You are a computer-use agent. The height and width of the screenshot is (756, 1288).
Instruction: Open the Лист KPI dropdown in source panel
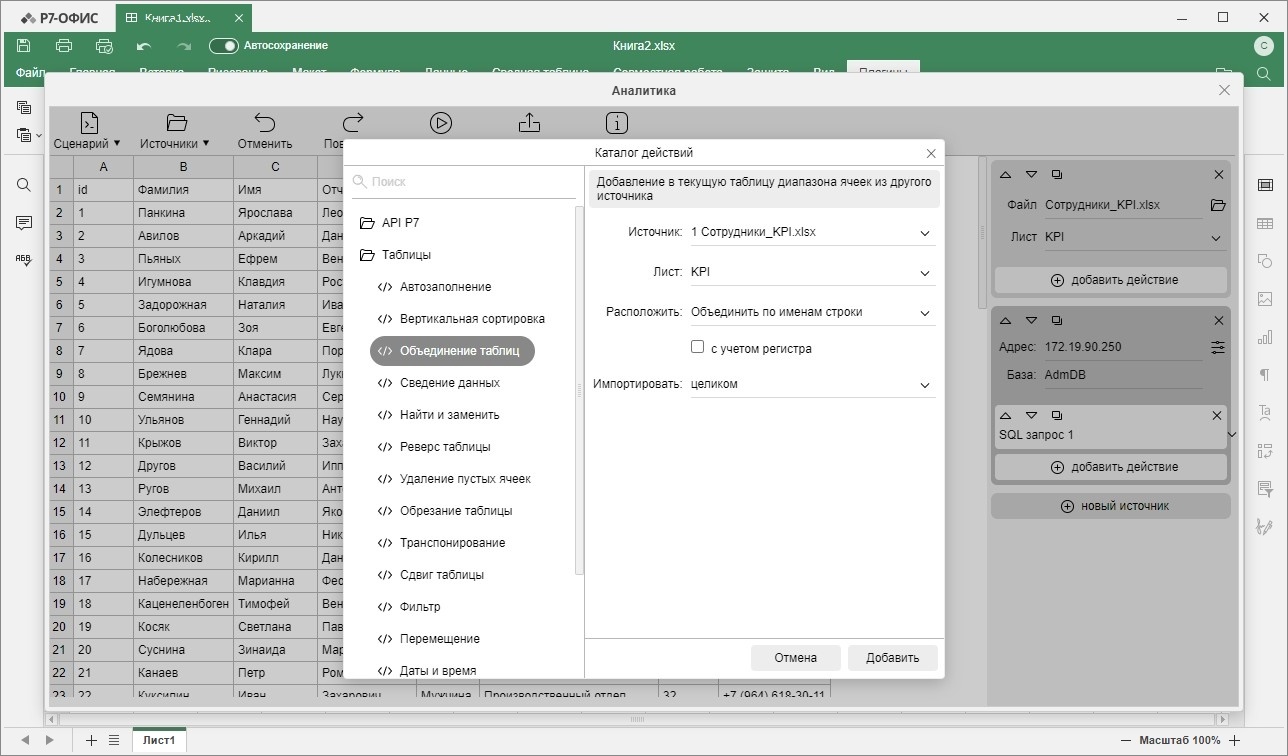[1134, 238]
